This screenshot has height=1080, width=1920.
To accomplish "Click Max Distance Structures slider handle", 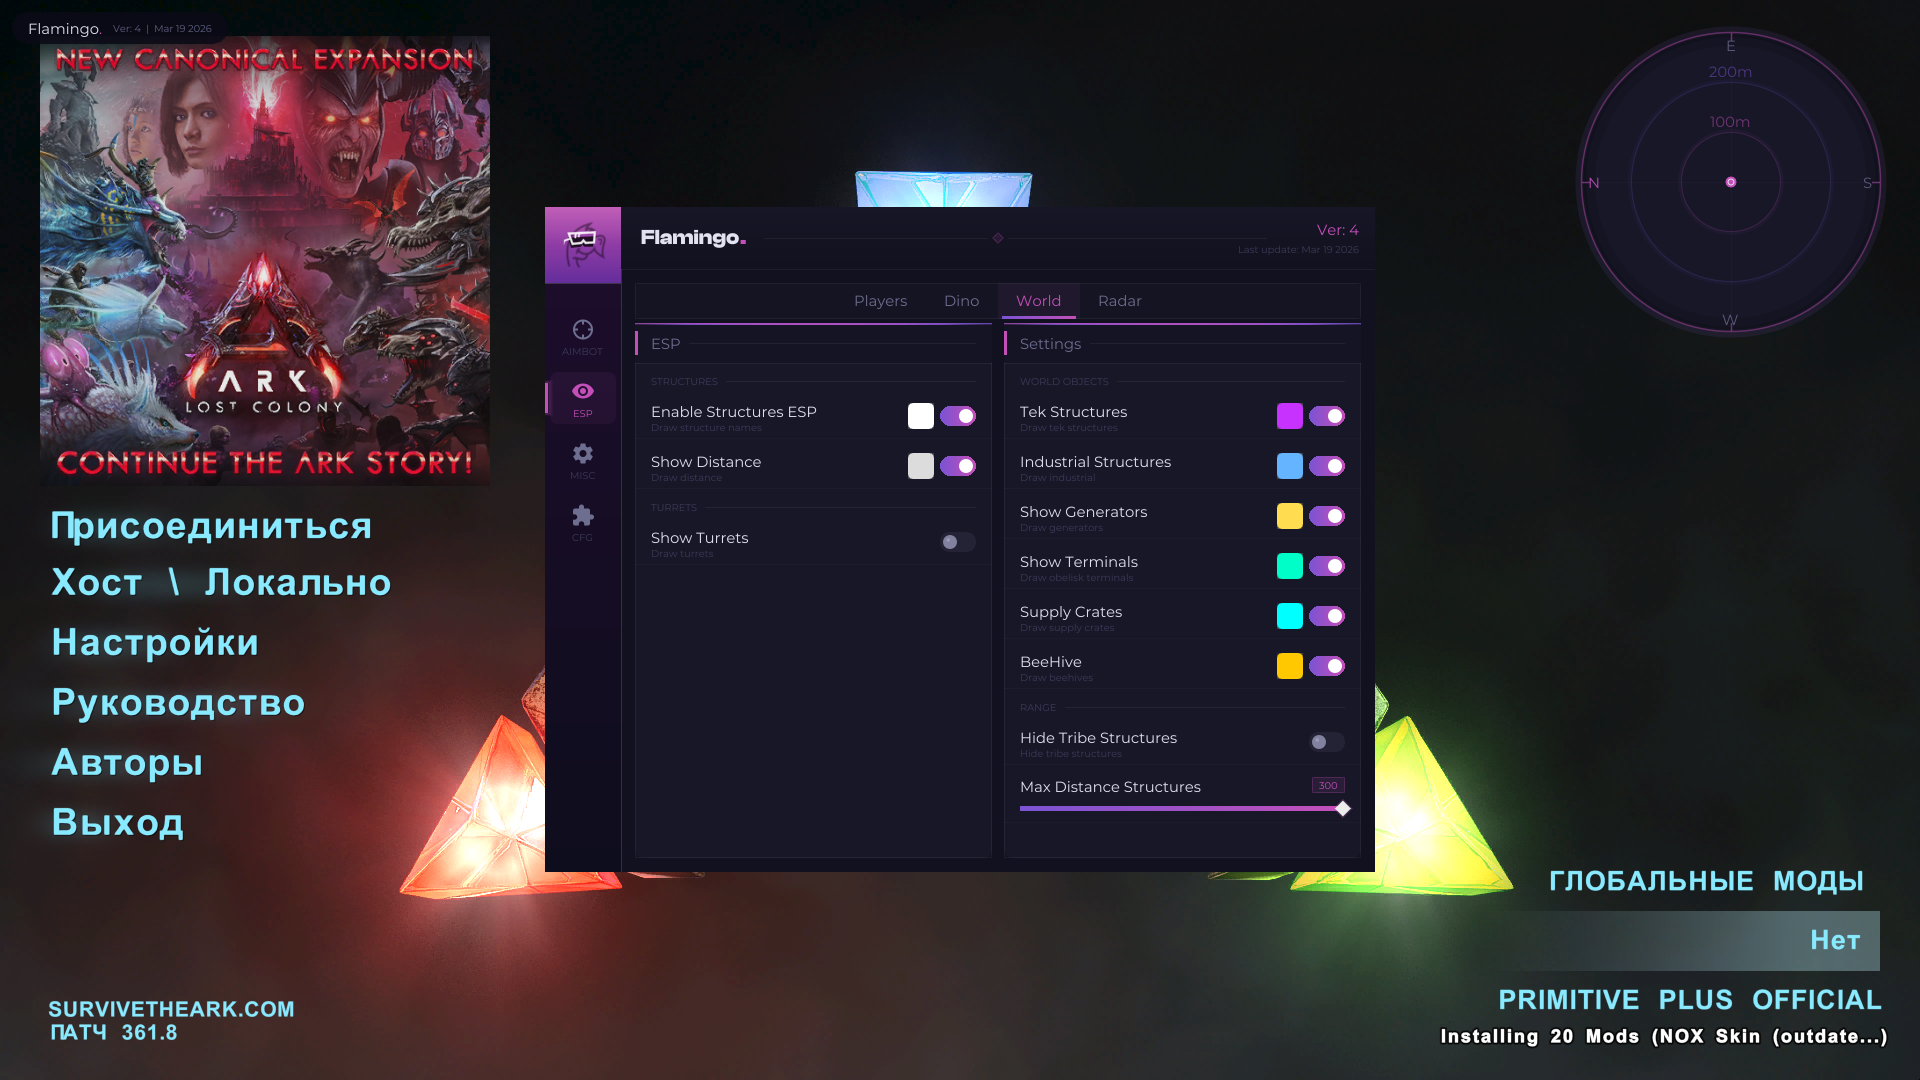I will (1343, 809).
